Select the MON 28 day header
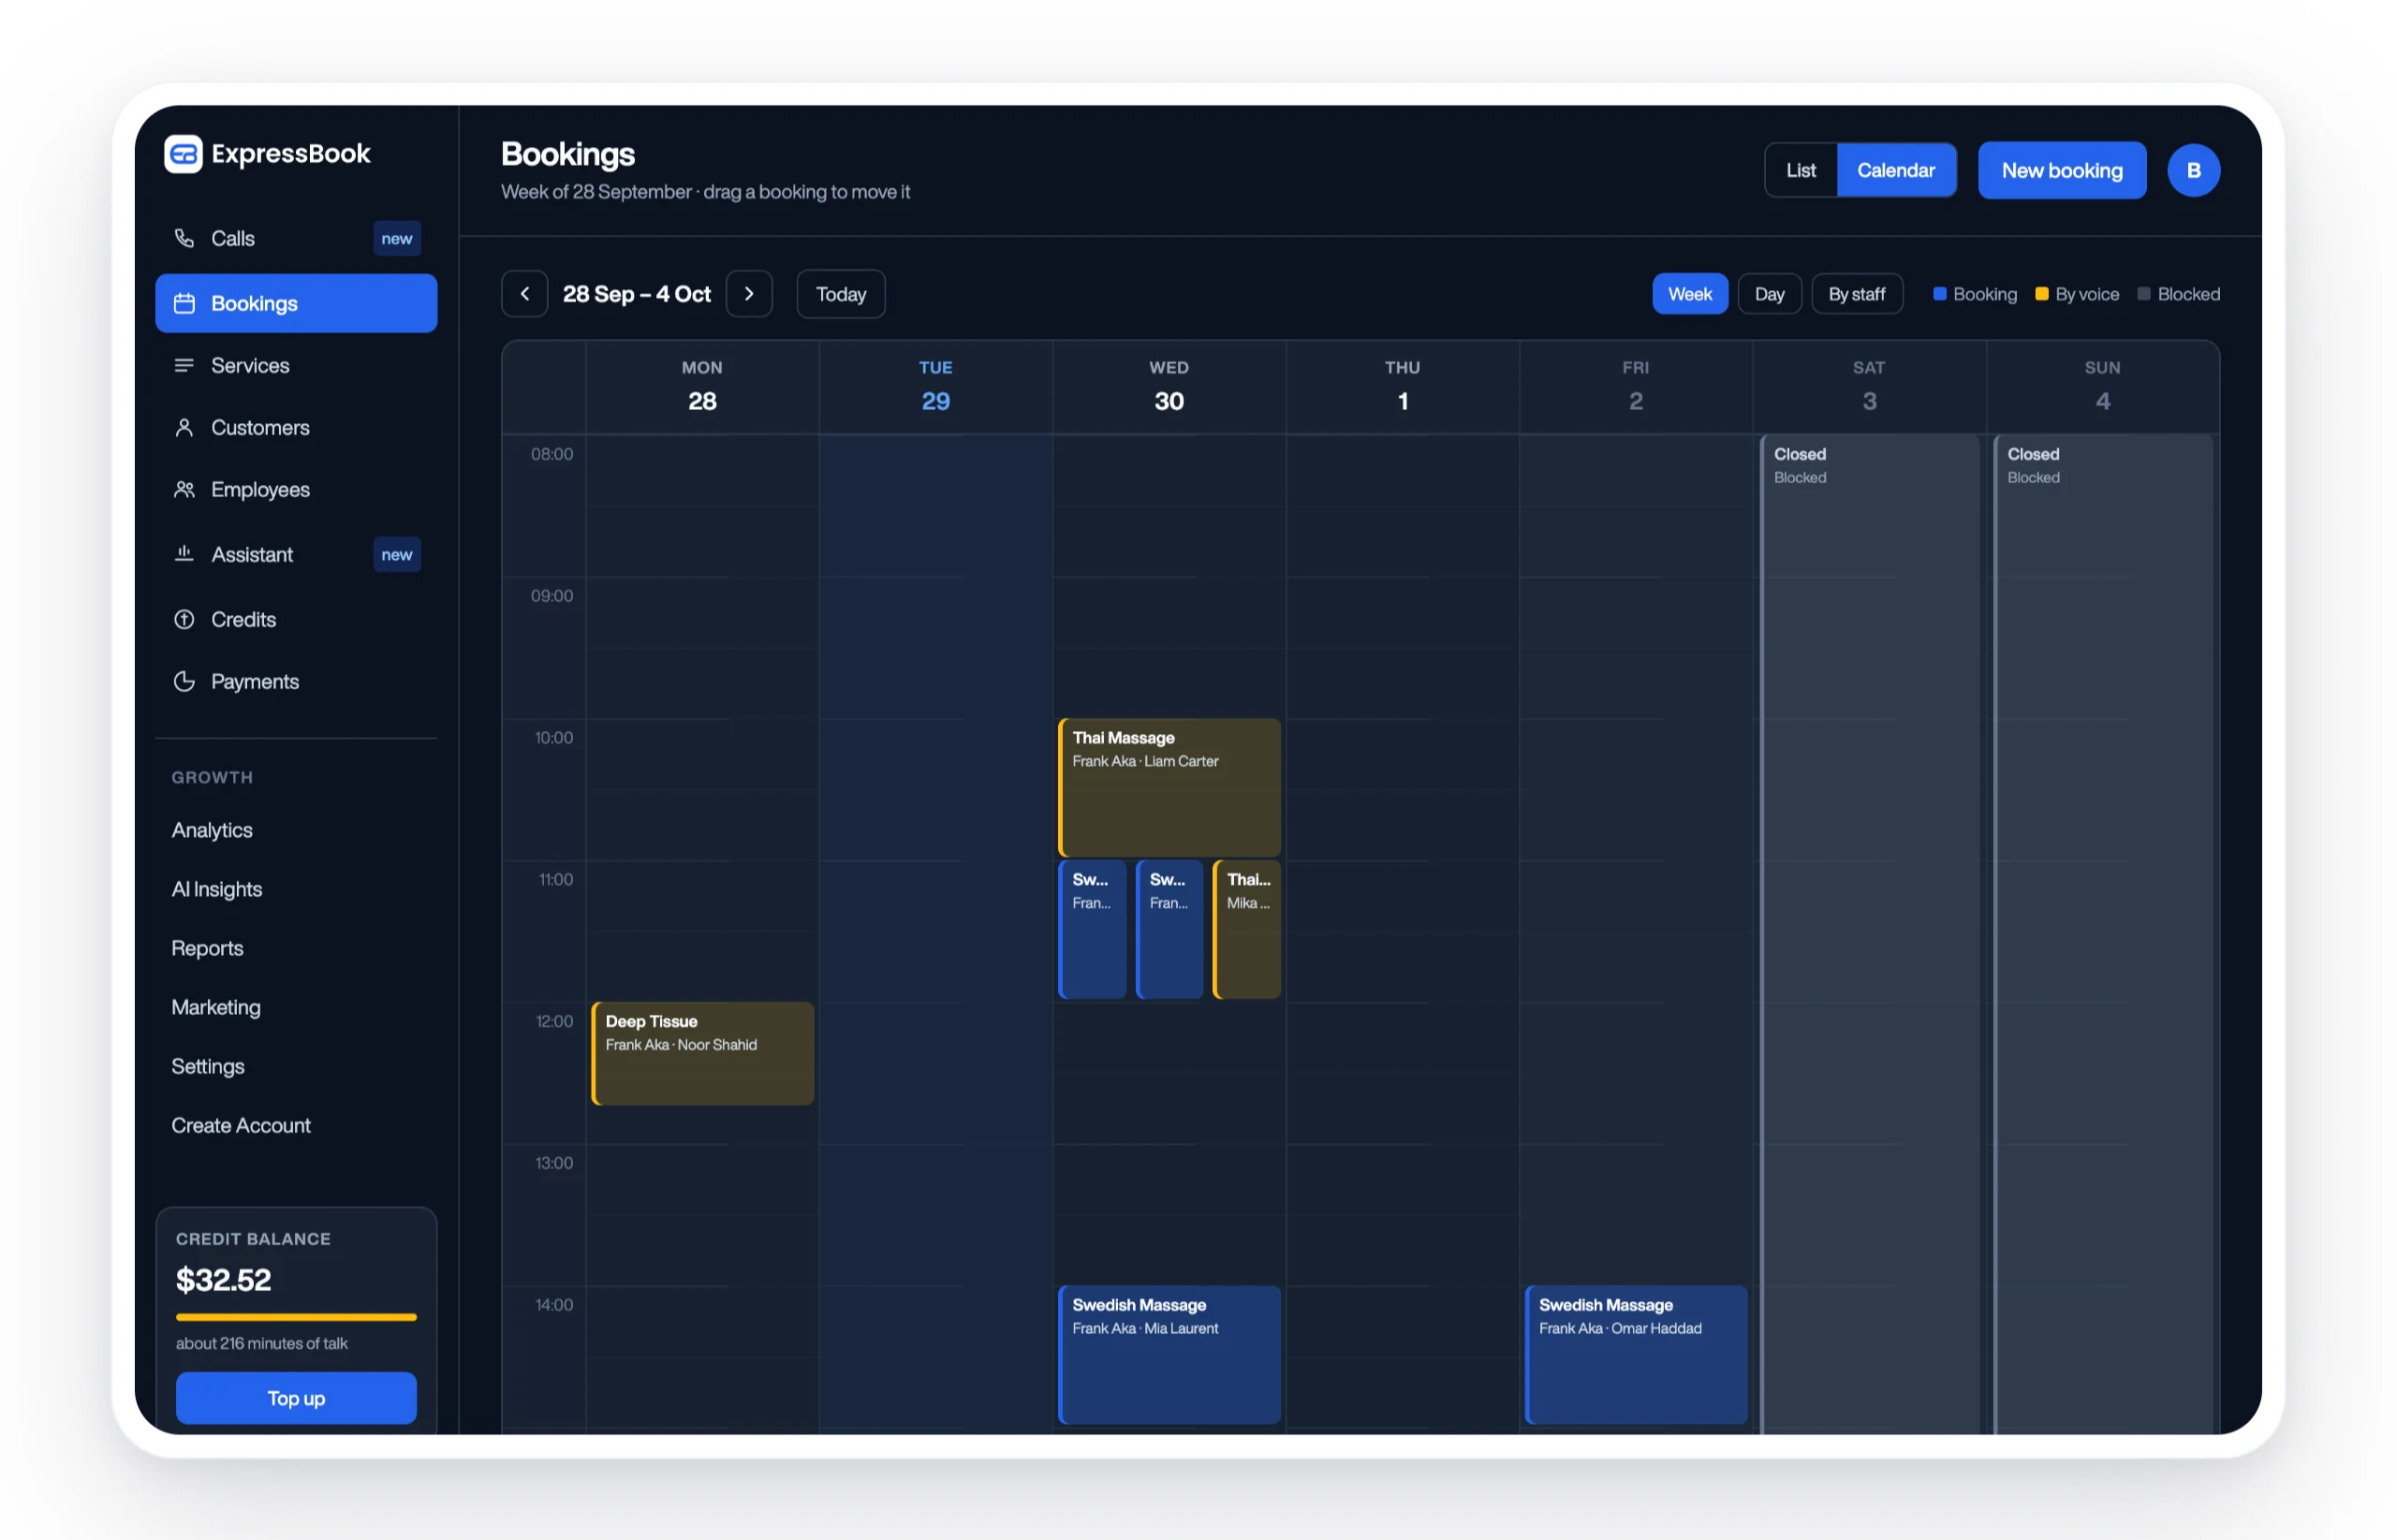This screenshot has height=1540, width=2397. [702, 386]
